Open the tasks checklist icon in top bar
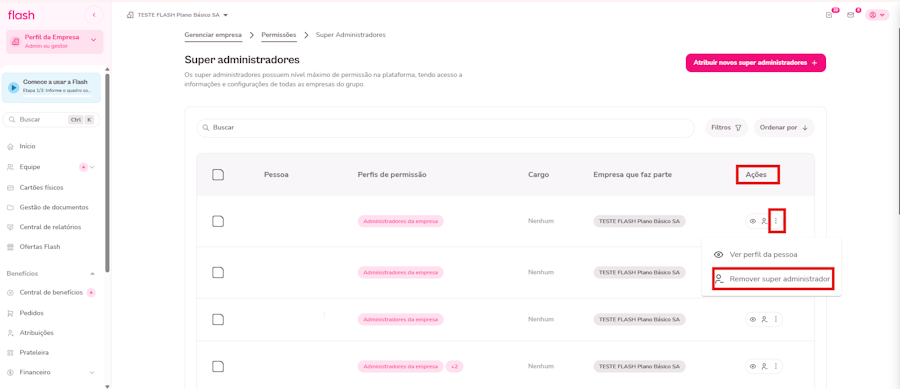 829,15
